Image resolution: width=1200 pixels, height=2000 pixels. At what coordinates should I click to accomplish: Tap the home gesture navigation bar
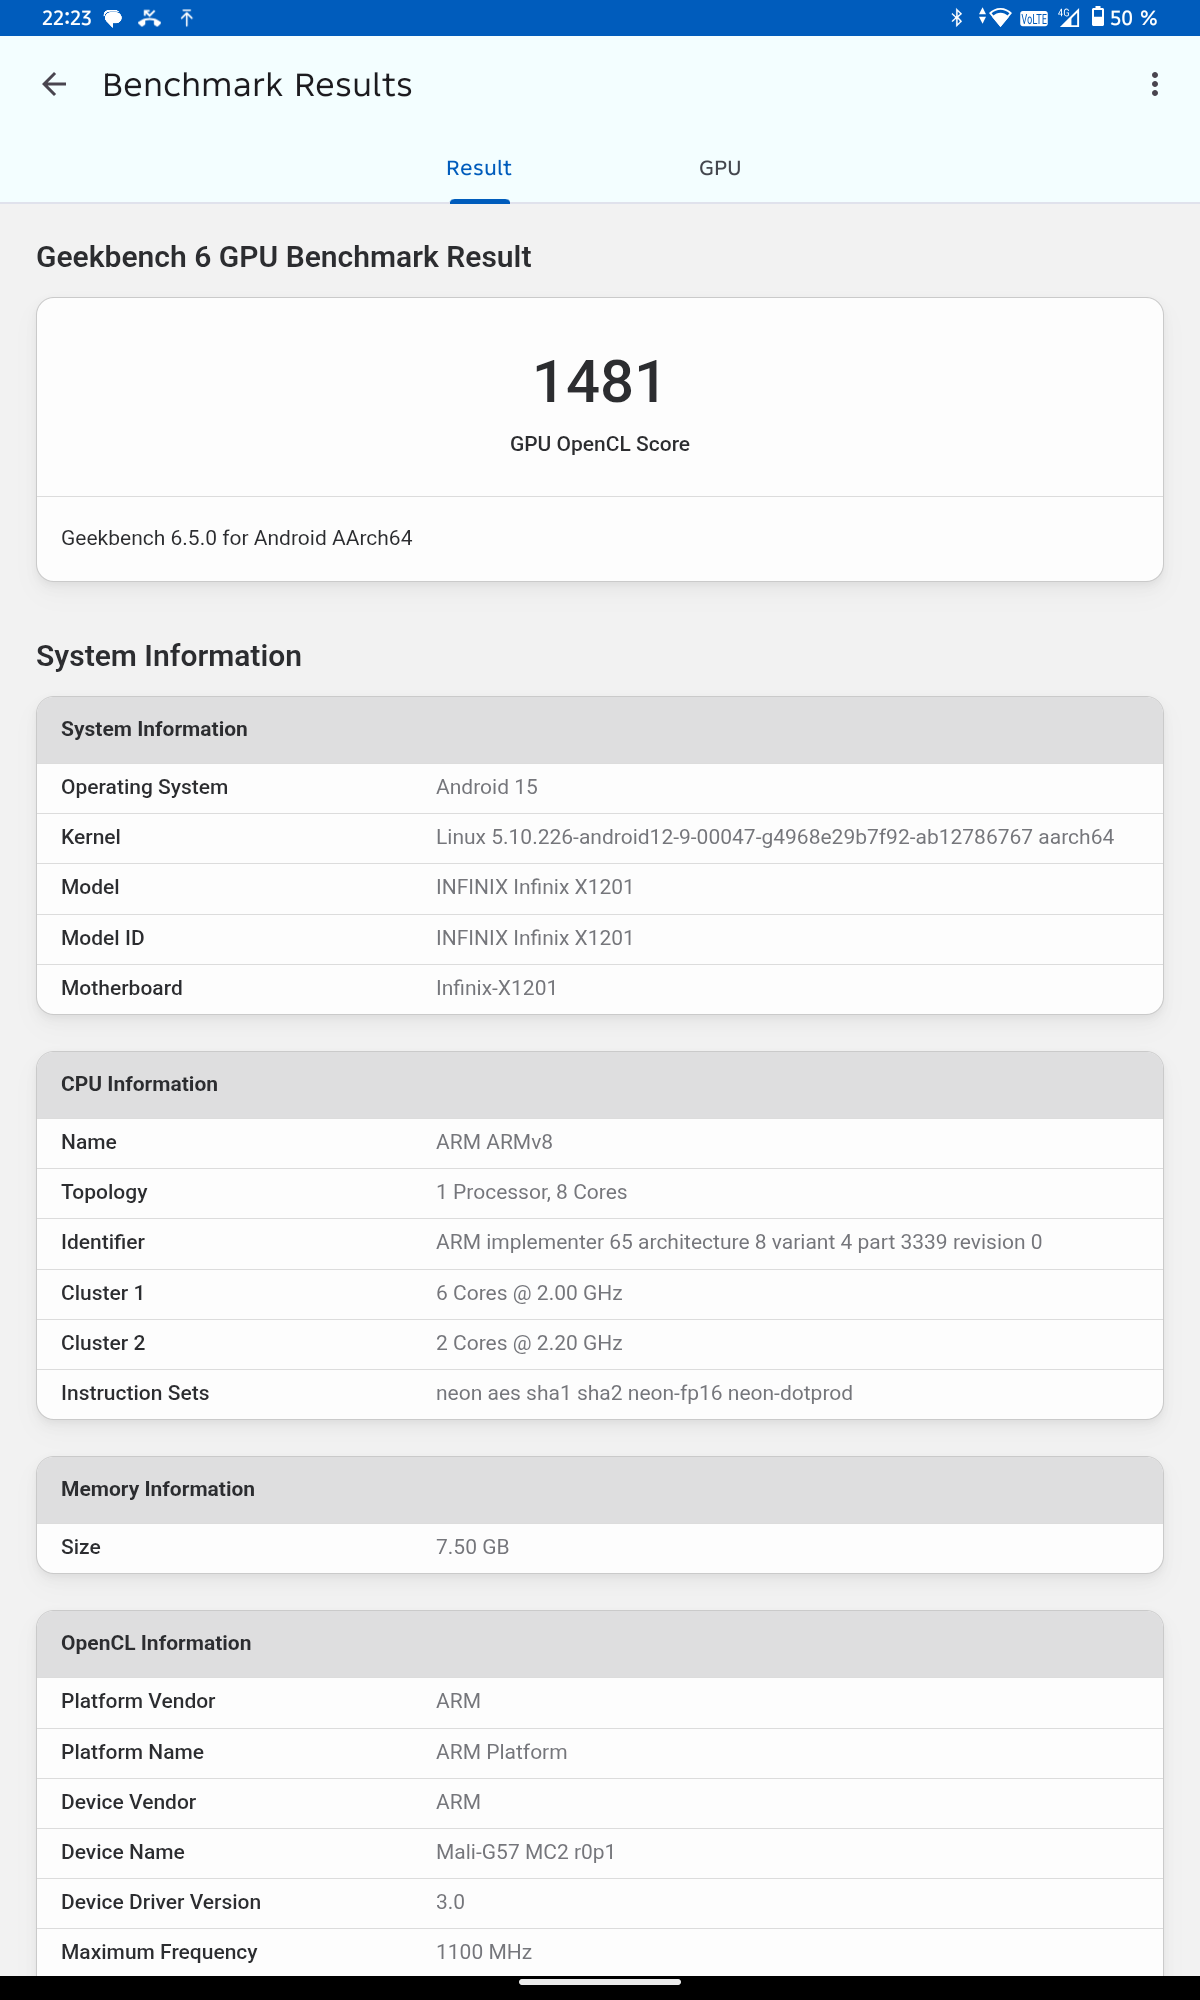[600, 1981]
